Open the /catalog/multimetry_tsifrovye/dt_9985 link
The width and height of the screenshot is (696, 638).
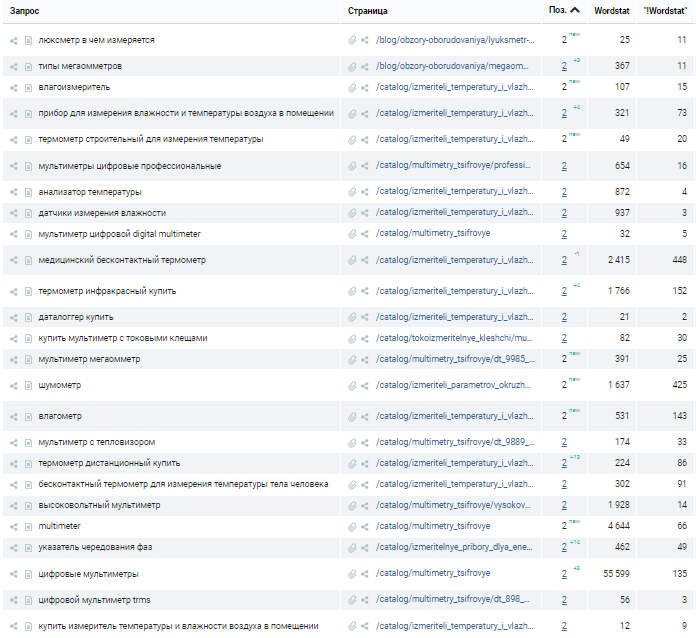pos(455,359)
